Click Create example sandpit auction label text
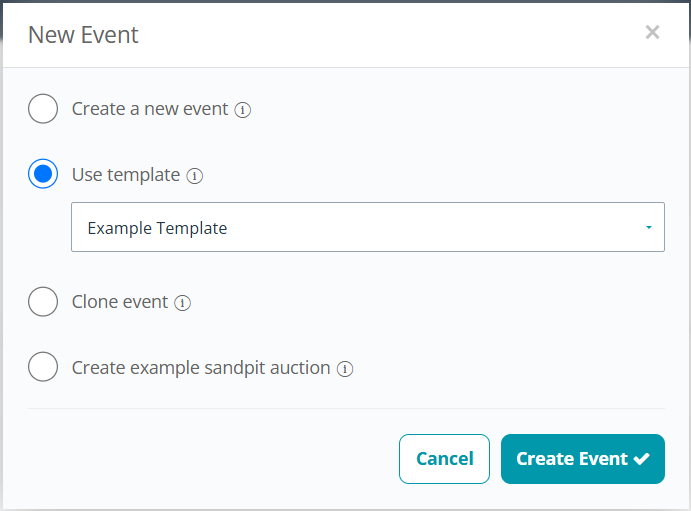 click(x=201, y=368)
